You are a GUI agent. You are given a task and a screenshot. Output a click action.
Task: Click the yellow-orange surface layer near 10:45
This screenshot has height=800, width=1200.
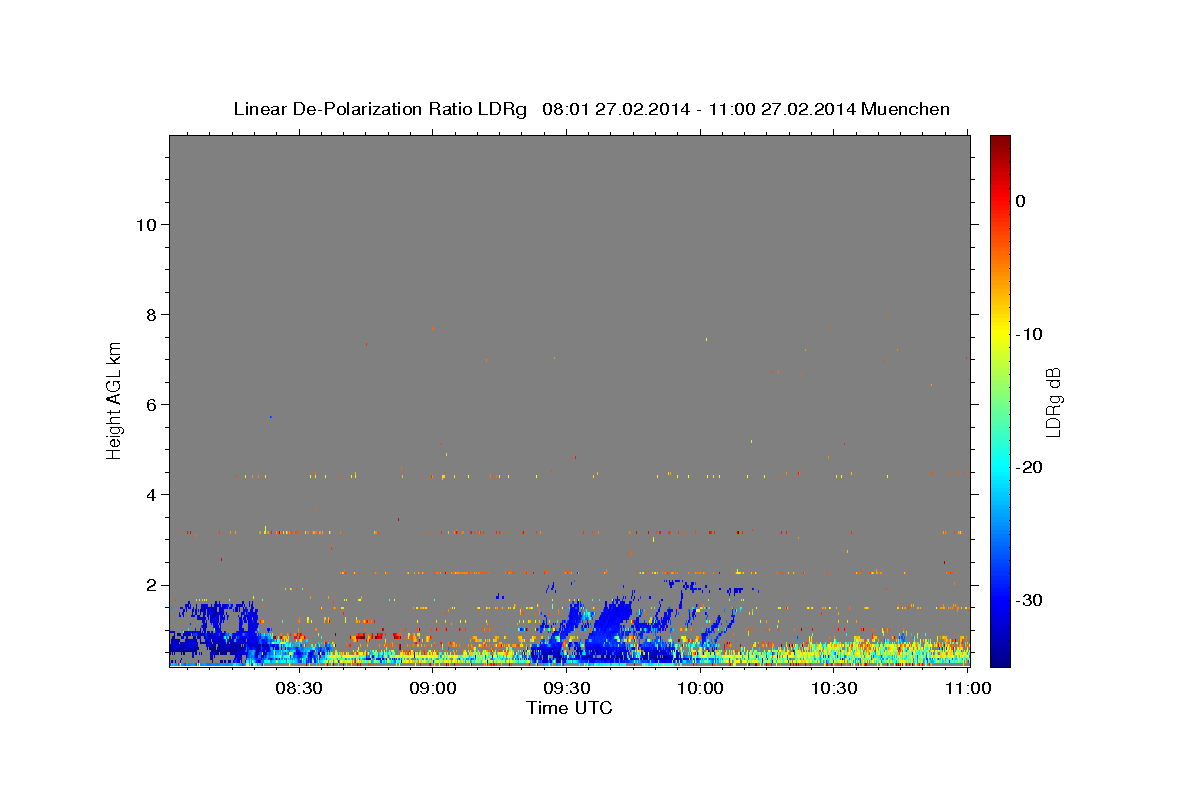click(x=900, y=652)
